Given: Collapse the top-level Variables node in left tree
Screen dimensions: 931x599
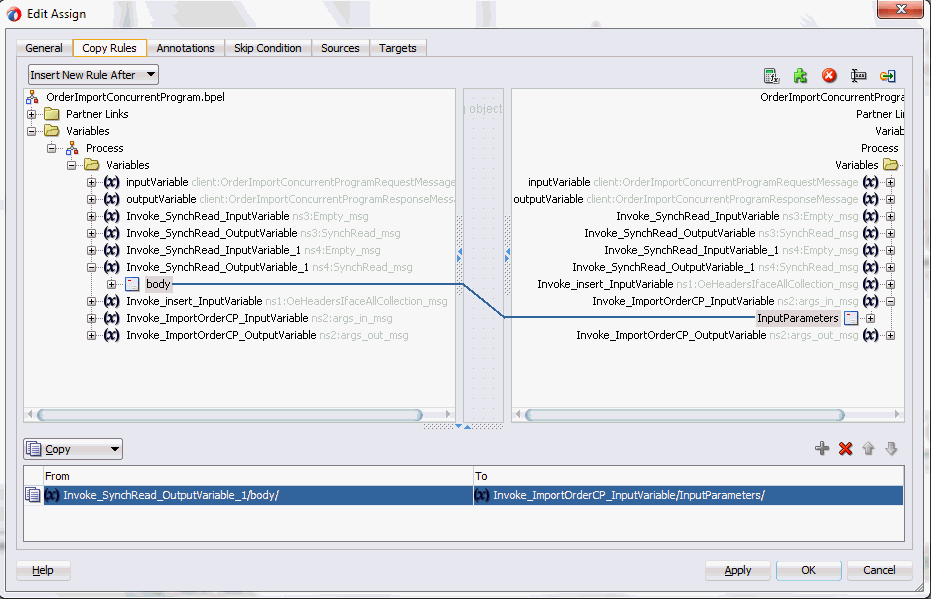Looking at the screenshot, I should pos(32,131).
